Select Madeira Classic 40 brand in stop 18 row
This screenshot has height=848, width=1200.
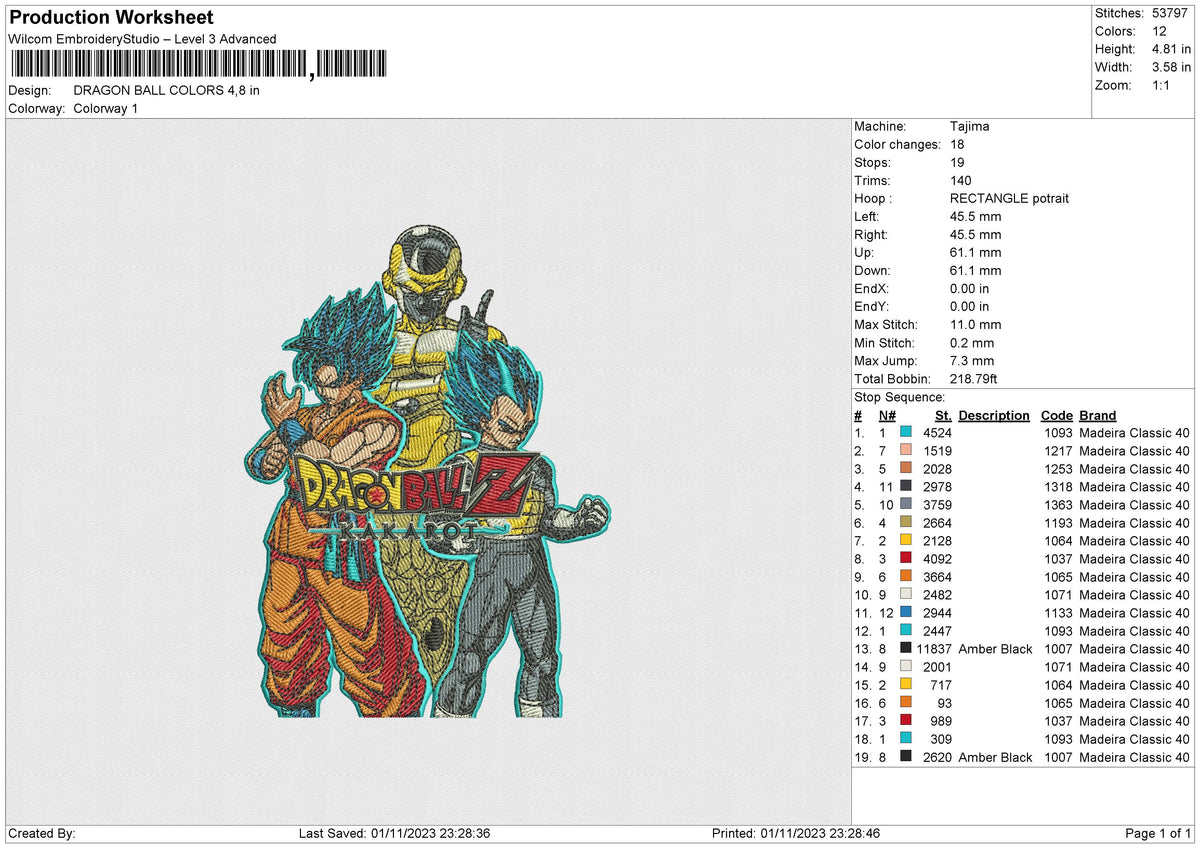[1135, 739]
